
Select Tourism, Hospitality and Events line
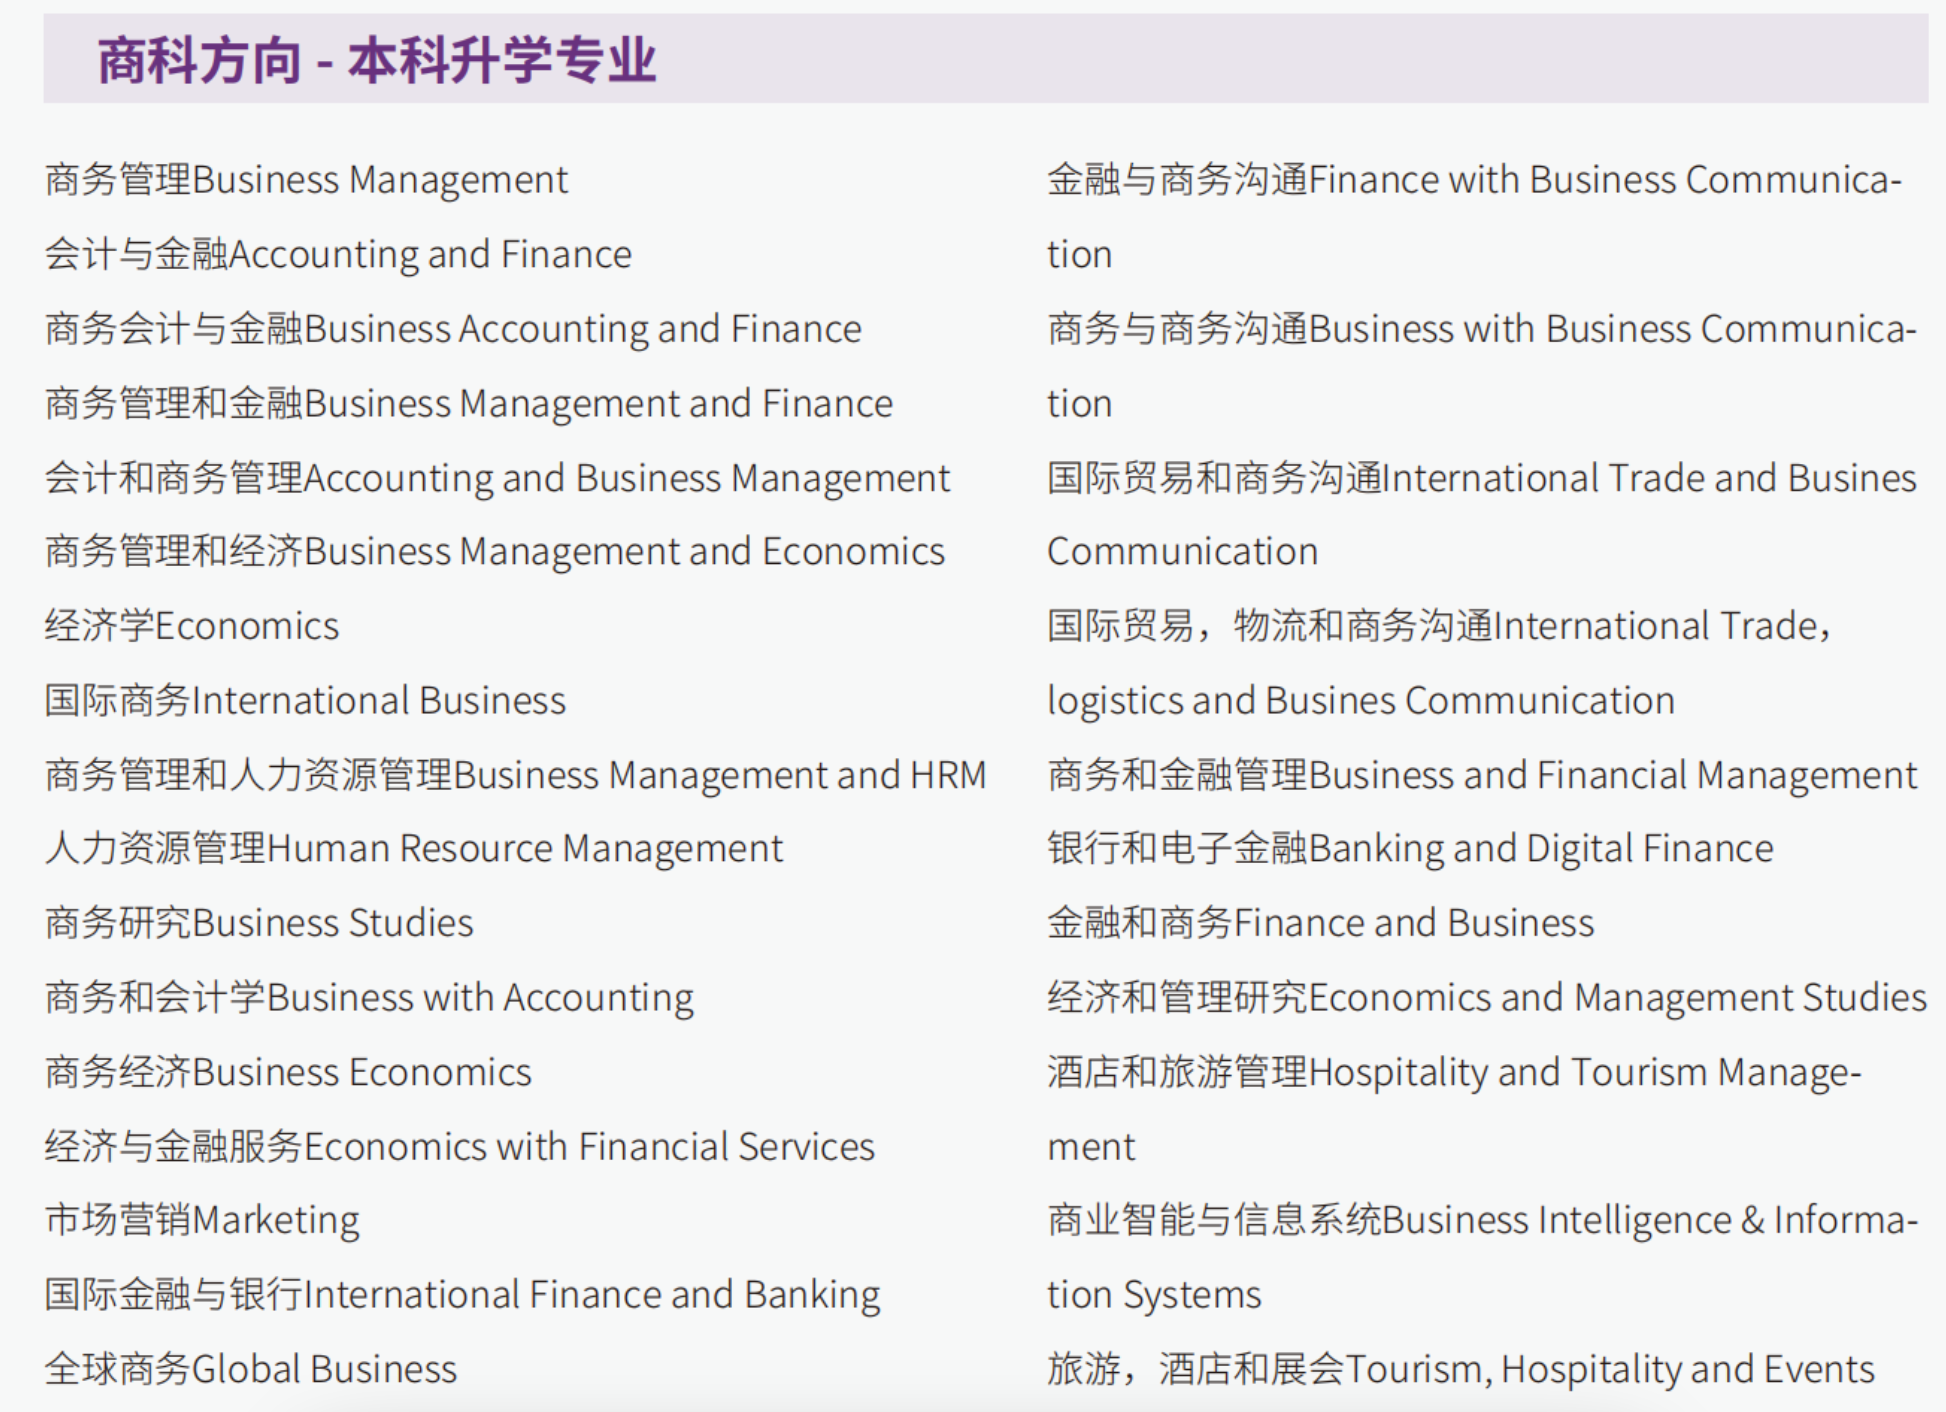click(x=1461, y=1369)
